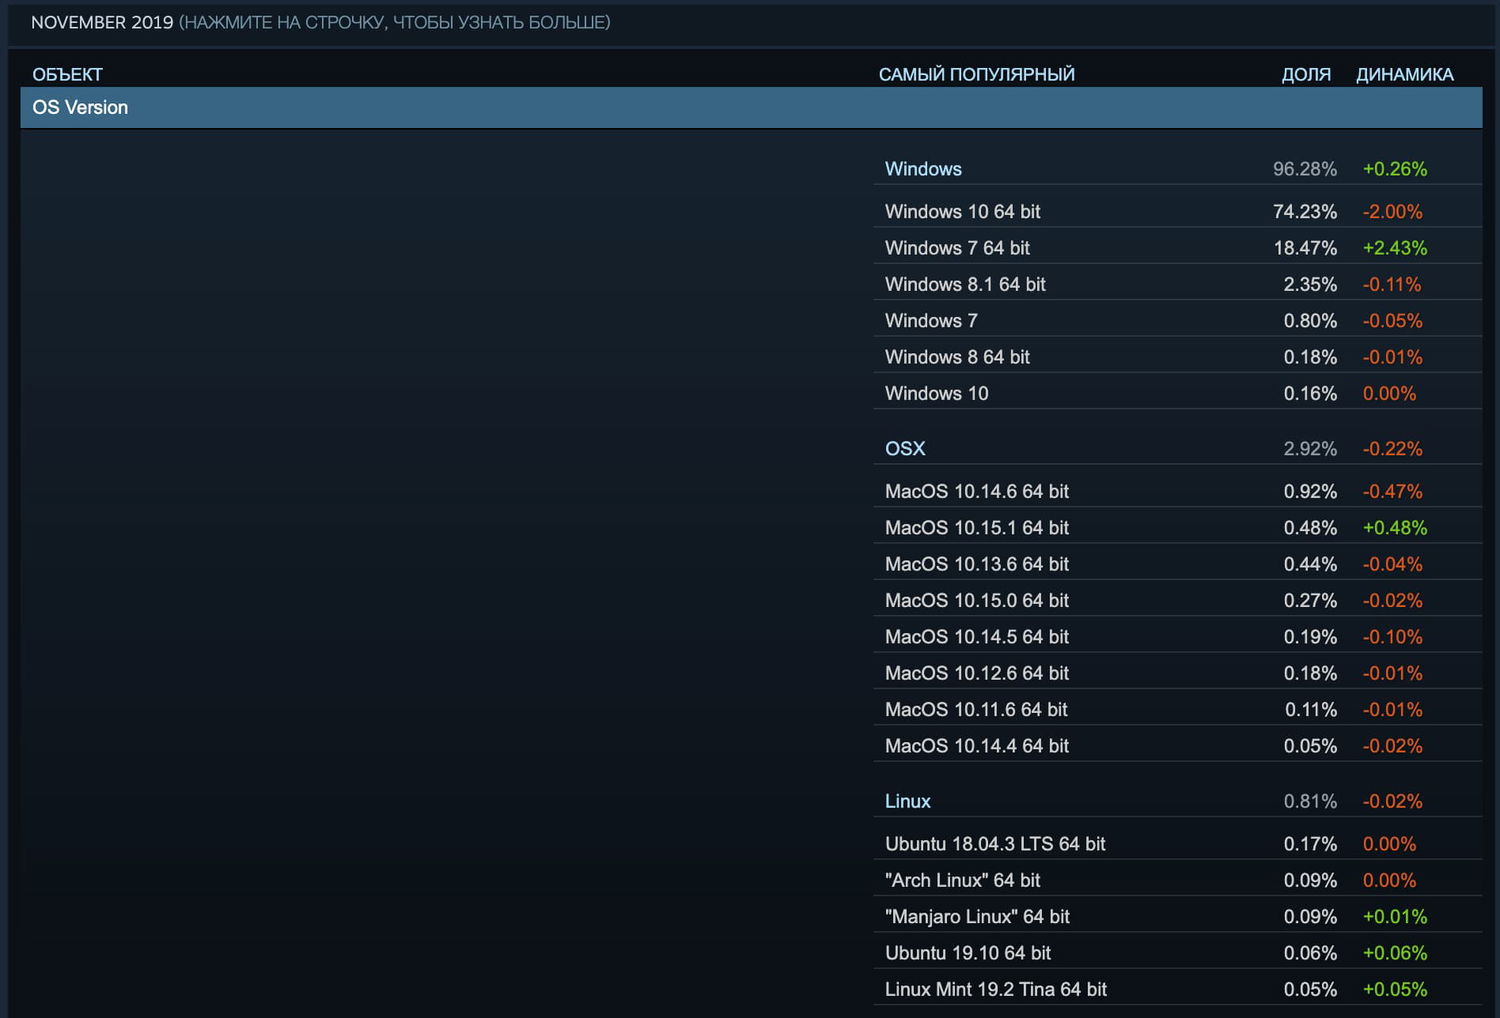
Task: Select the MacOS 10.14.6 64 bit label
Action: (977, 492)
